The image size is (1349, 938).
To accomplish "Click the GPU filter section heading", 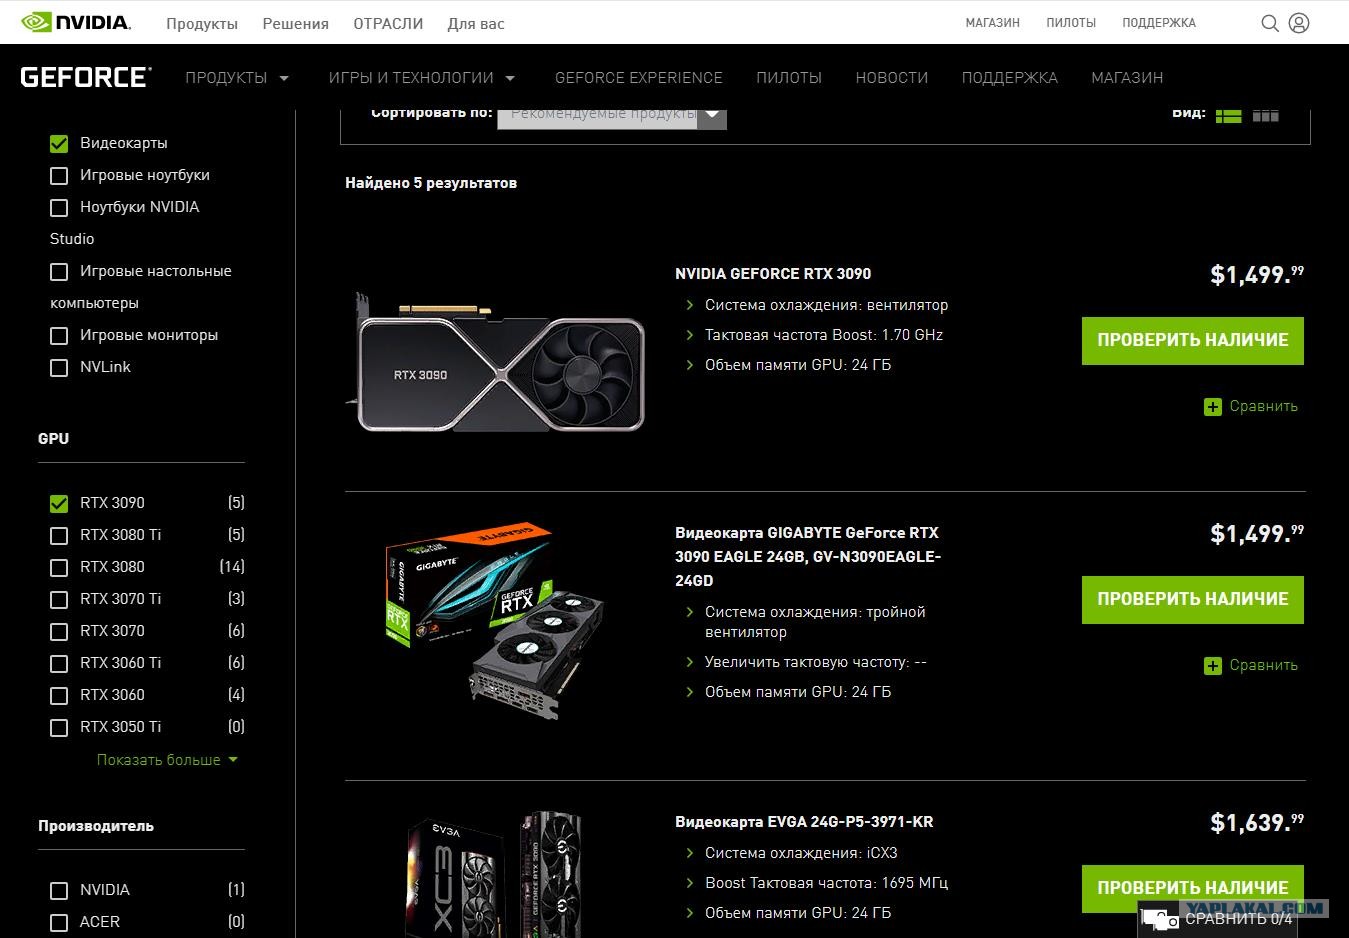I will [x=54, y=439].
